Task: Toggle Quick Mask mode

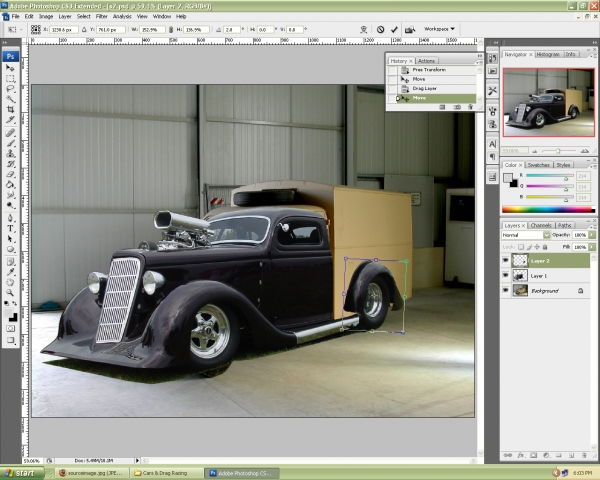Action: click(x=10, y=328)
